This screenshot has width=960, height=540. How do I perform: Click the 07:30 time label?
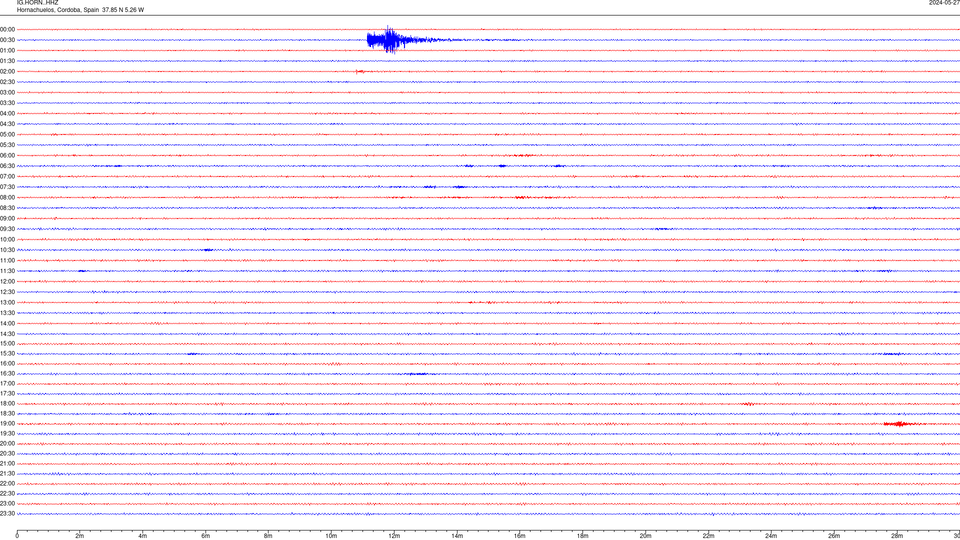tap(7, 187)
